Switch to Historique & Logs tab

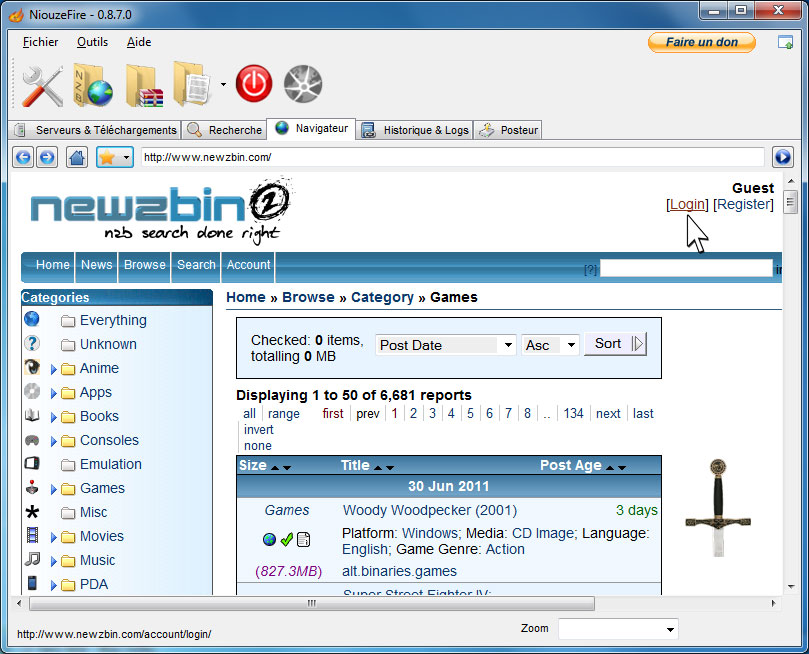[415, 130]
